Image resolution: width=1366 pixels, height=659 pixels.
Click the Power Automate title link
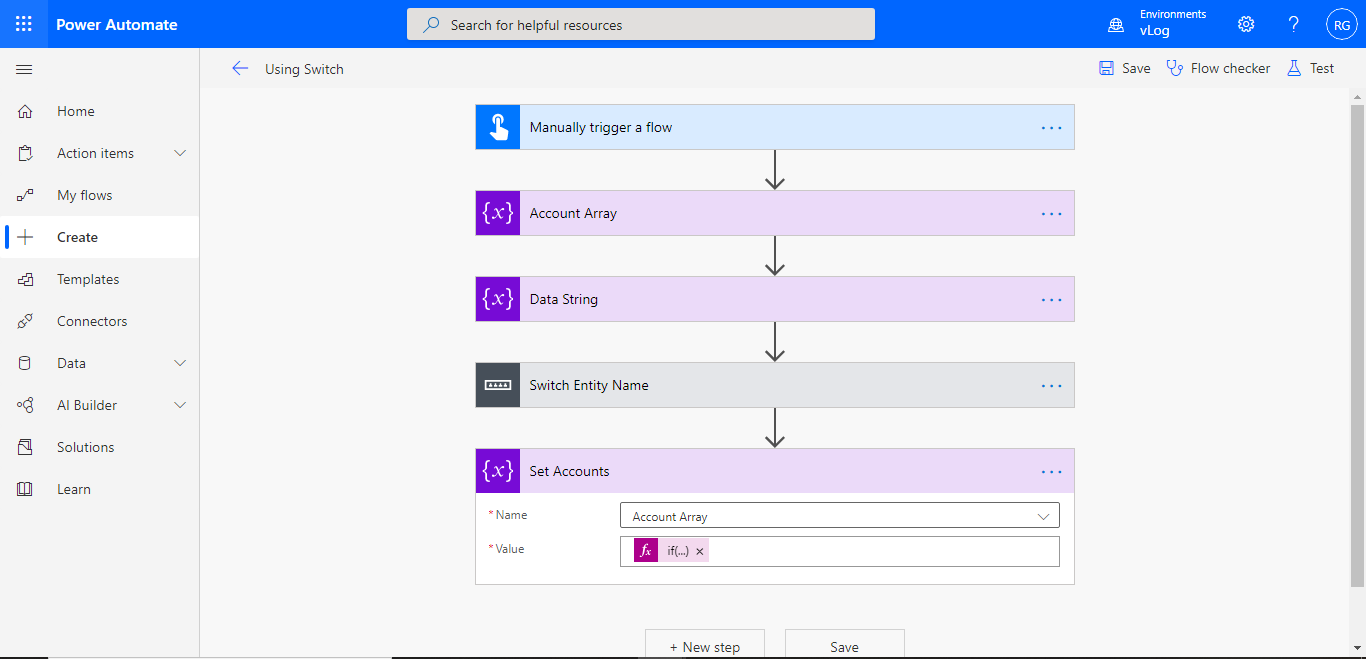pyautogui.click(x=117, y=24)
